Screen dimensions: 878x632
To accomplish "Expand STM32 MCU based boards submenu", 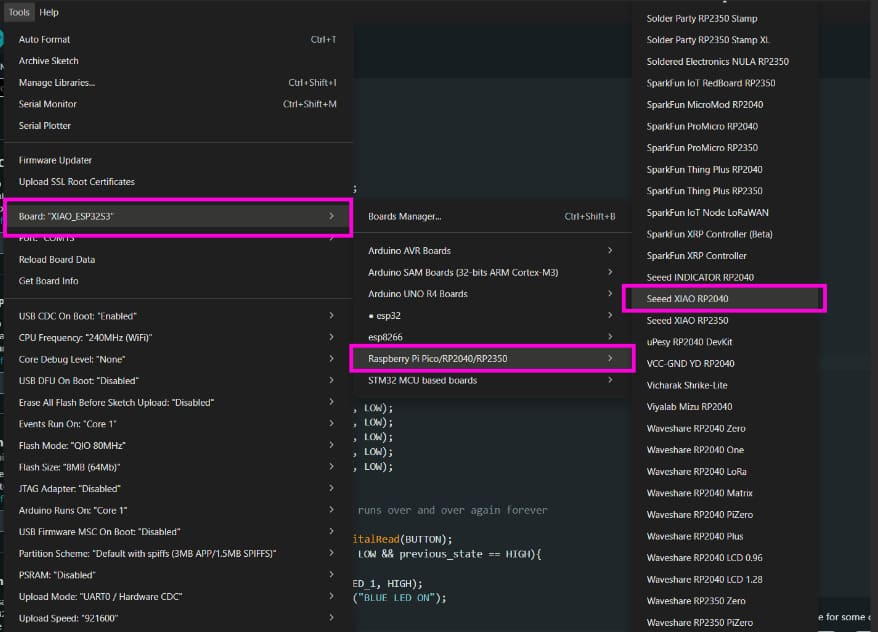I will click(423, 380).
